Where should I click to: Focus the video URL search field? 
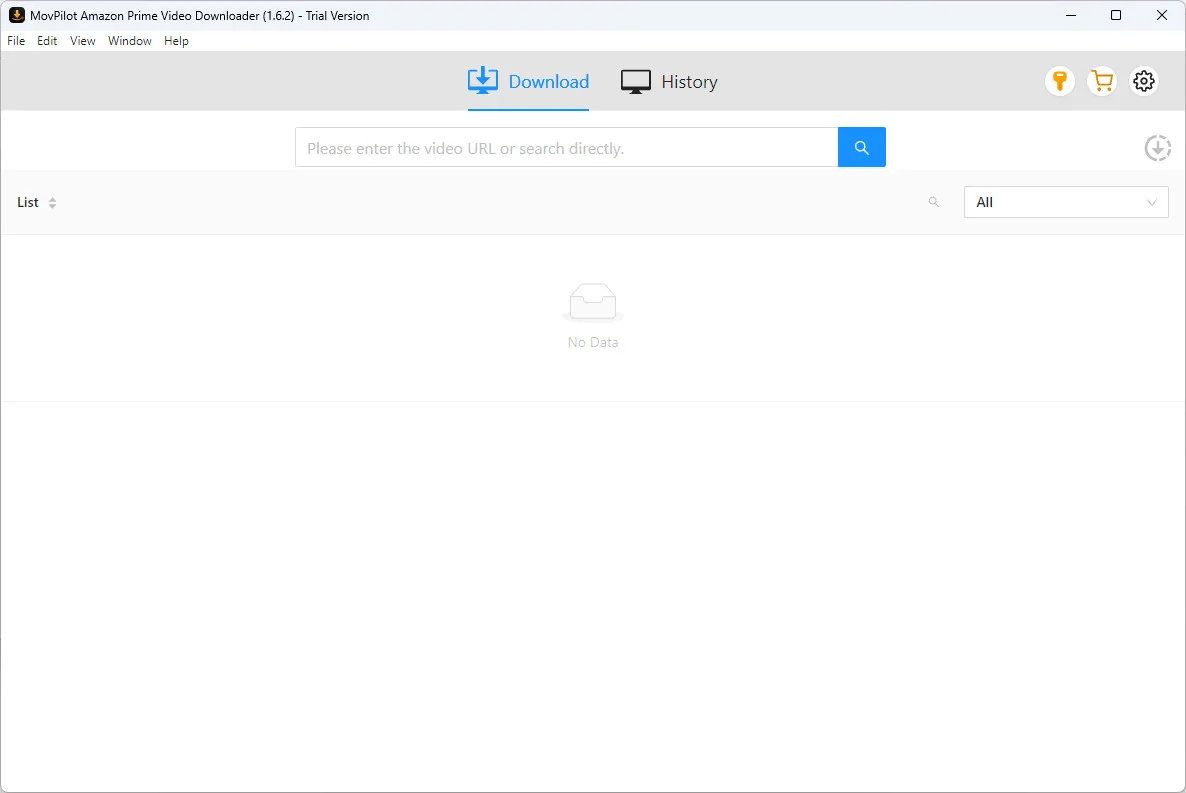(566, 148)
